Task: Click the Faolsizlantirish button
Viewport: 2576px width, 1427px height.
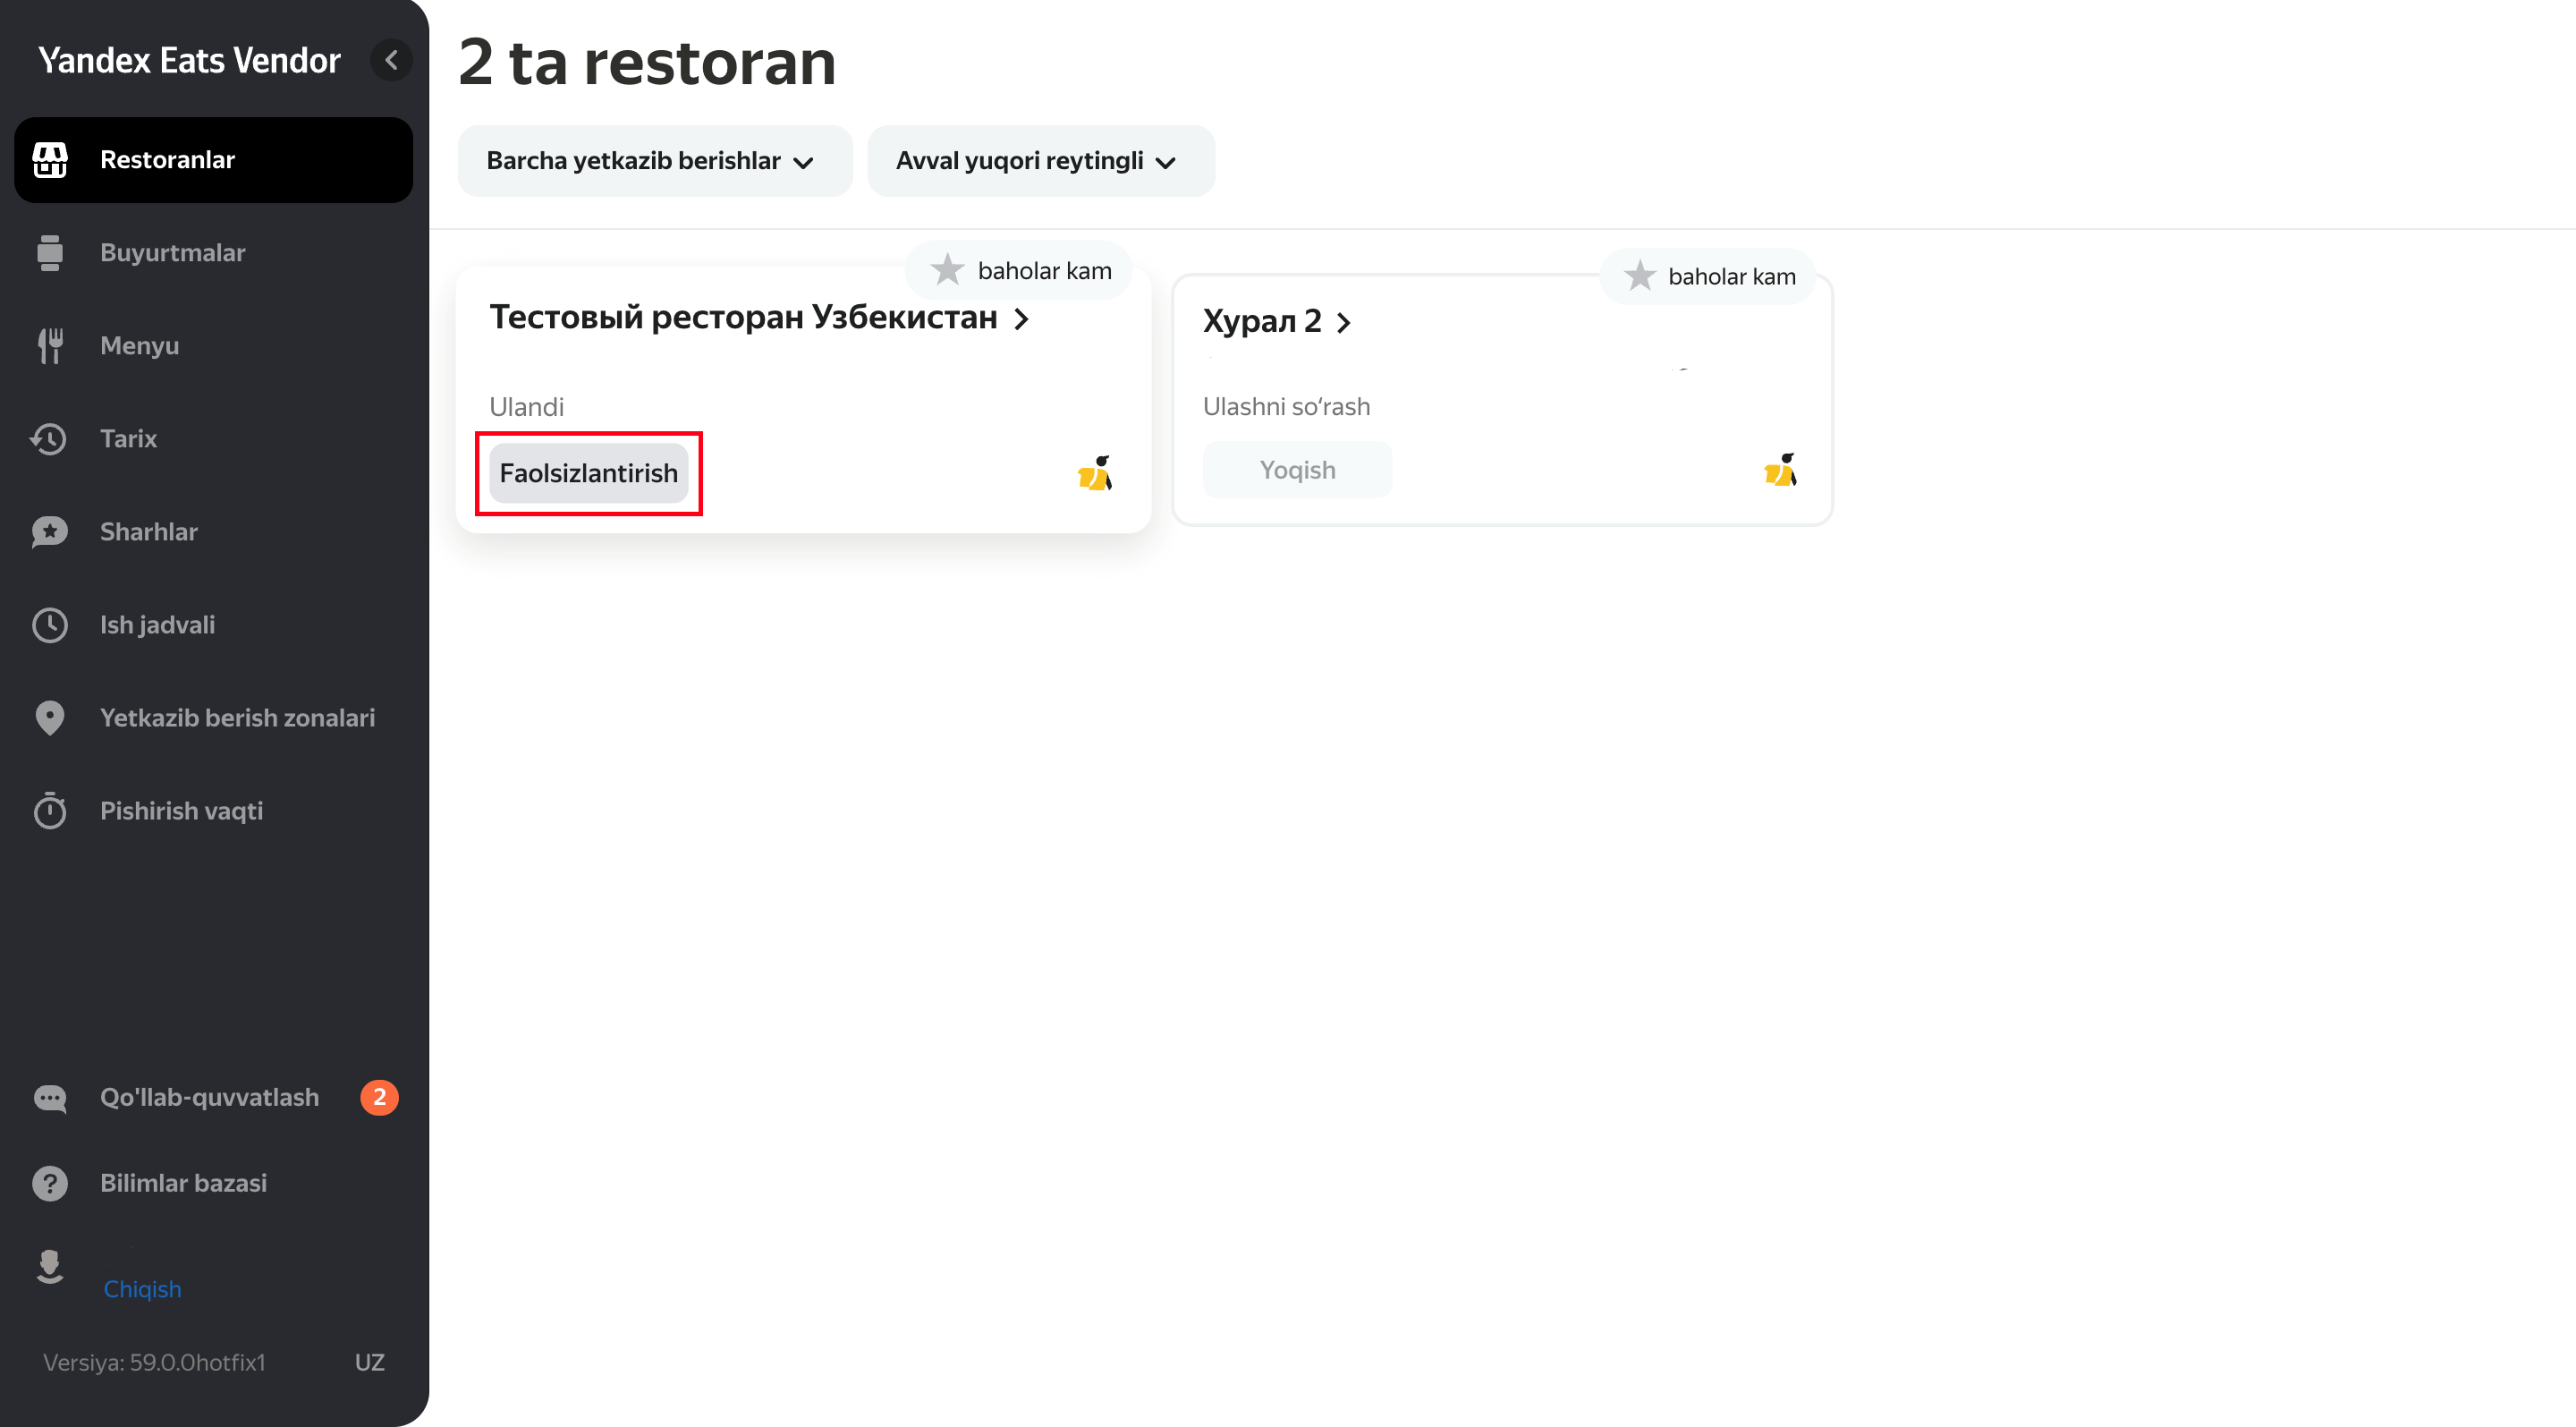Action: tap(588, 474)
